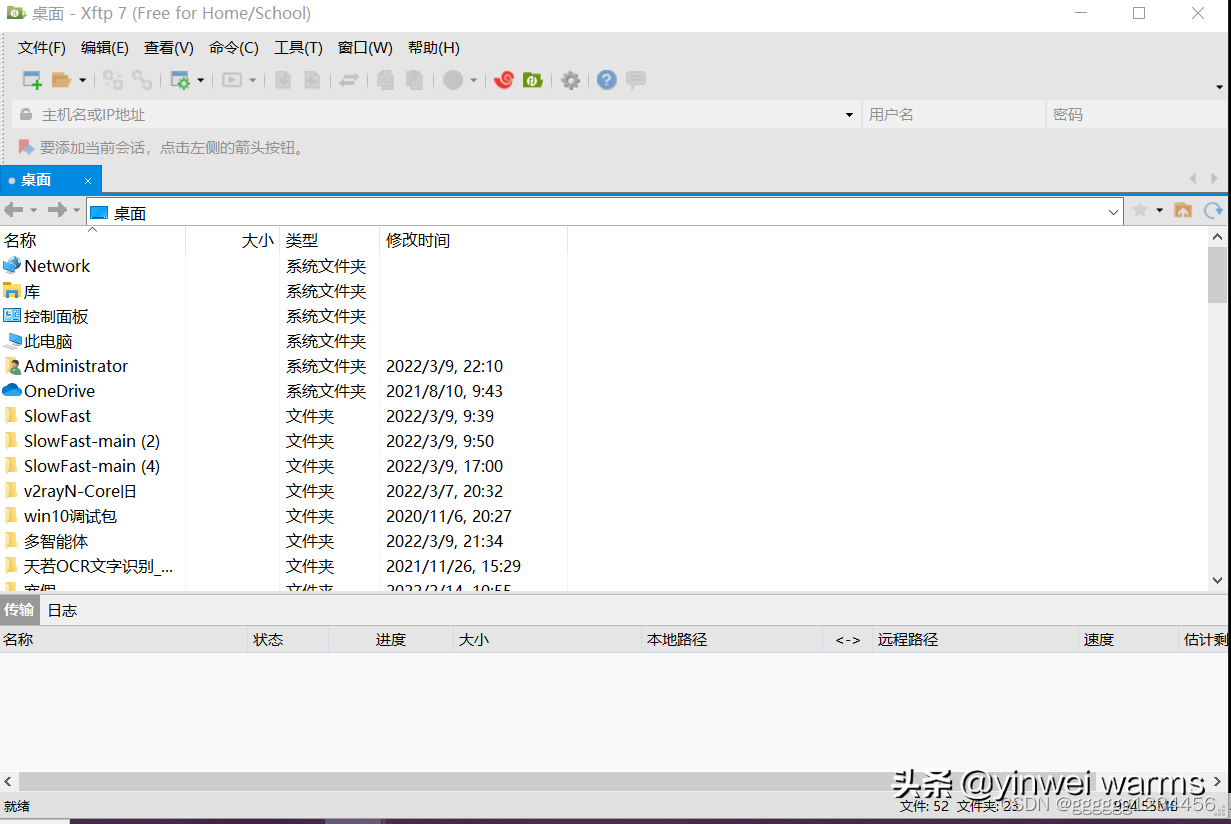This screenshot has height=824, width=1231.
Task: Click the New Session toolbar icon
Action: click(32, 80)
